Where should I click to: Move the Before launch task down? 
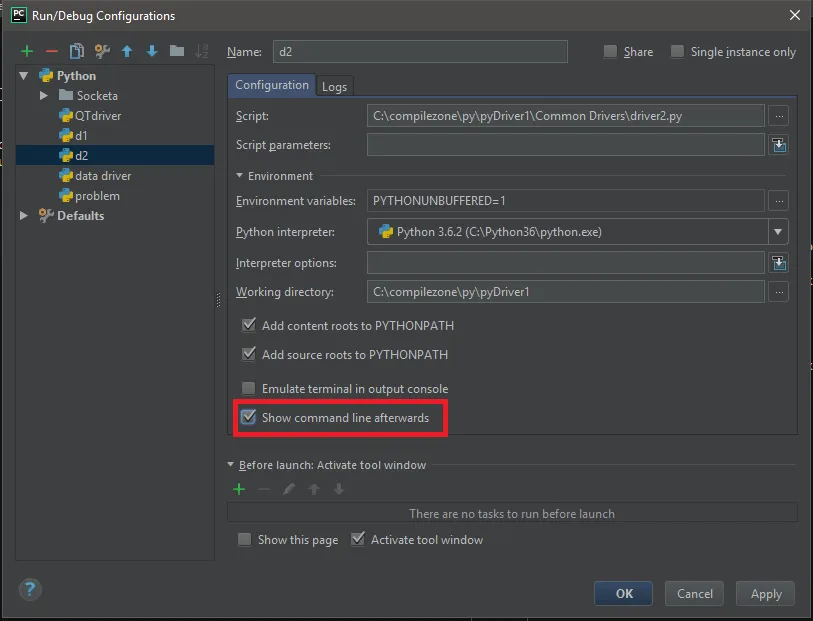[339, 489]
